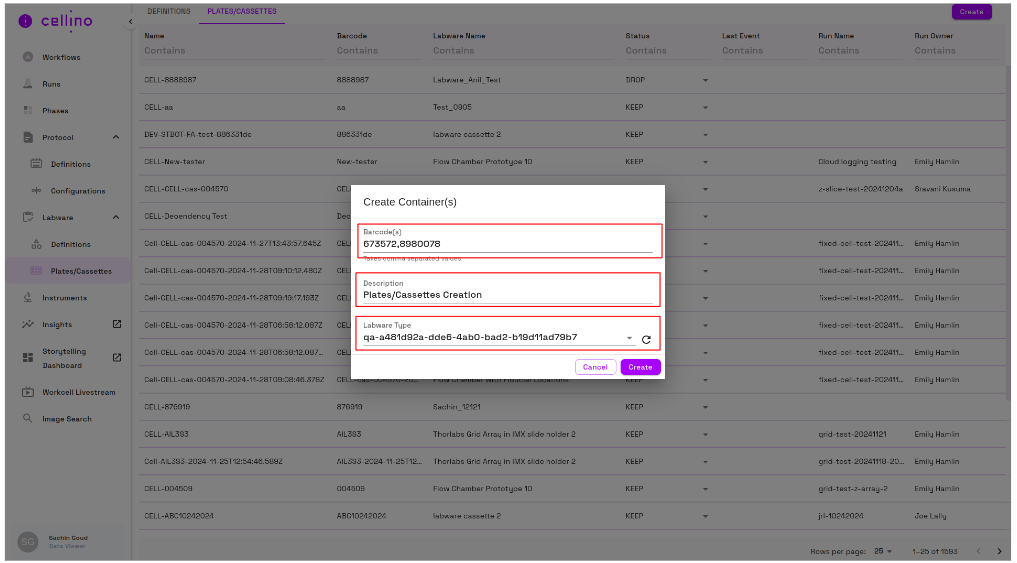Collapse the Labware section in sidebar
This screenshot has width=1017, height=563.
(116, 217)
